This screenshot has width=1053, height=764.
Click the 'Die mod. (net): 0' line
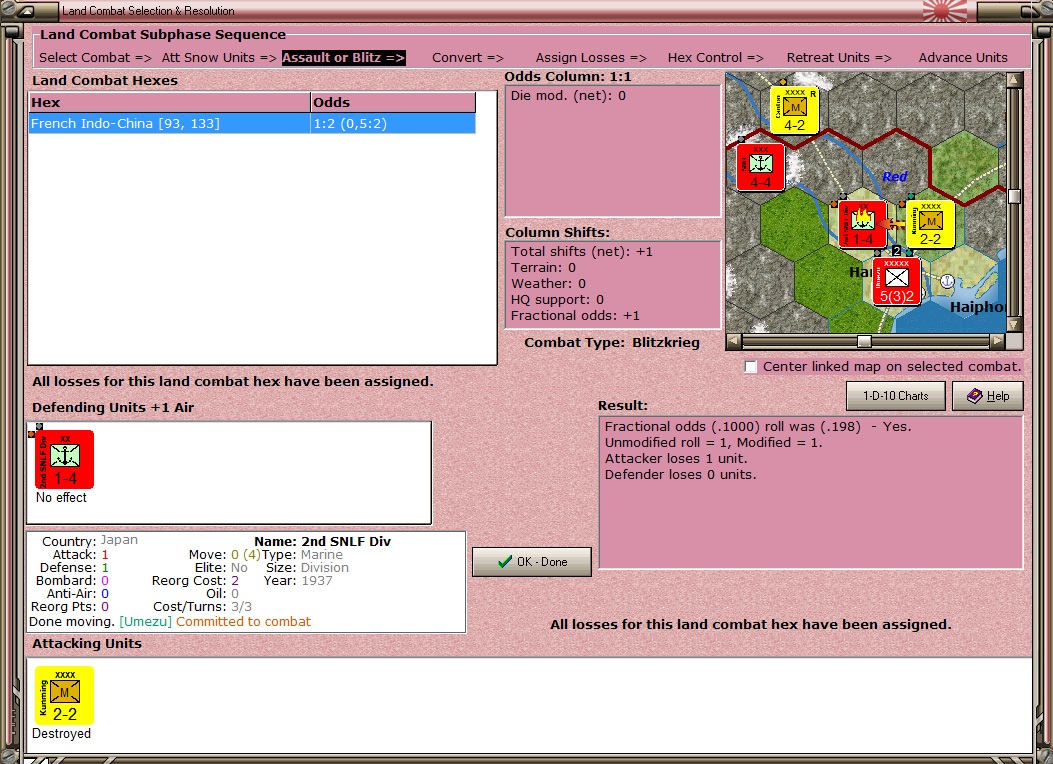568,95
